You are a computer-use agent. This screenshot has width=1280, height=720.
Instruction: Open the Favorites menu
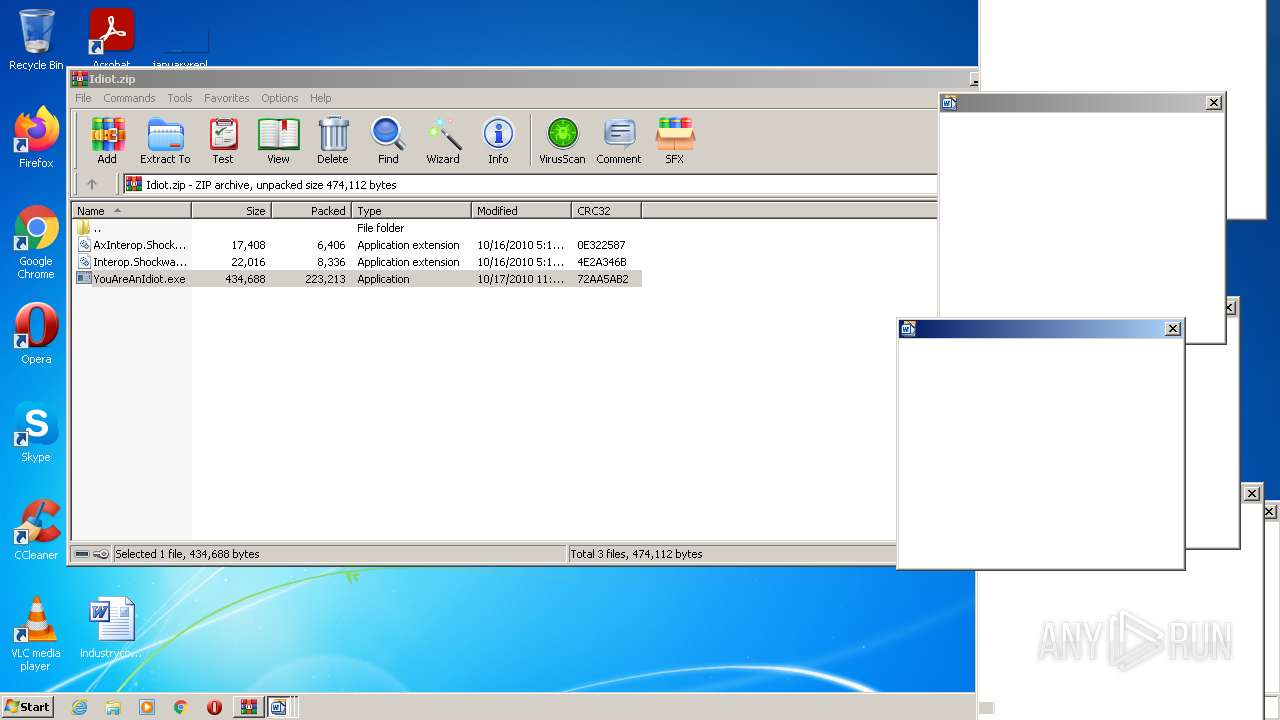227,98
